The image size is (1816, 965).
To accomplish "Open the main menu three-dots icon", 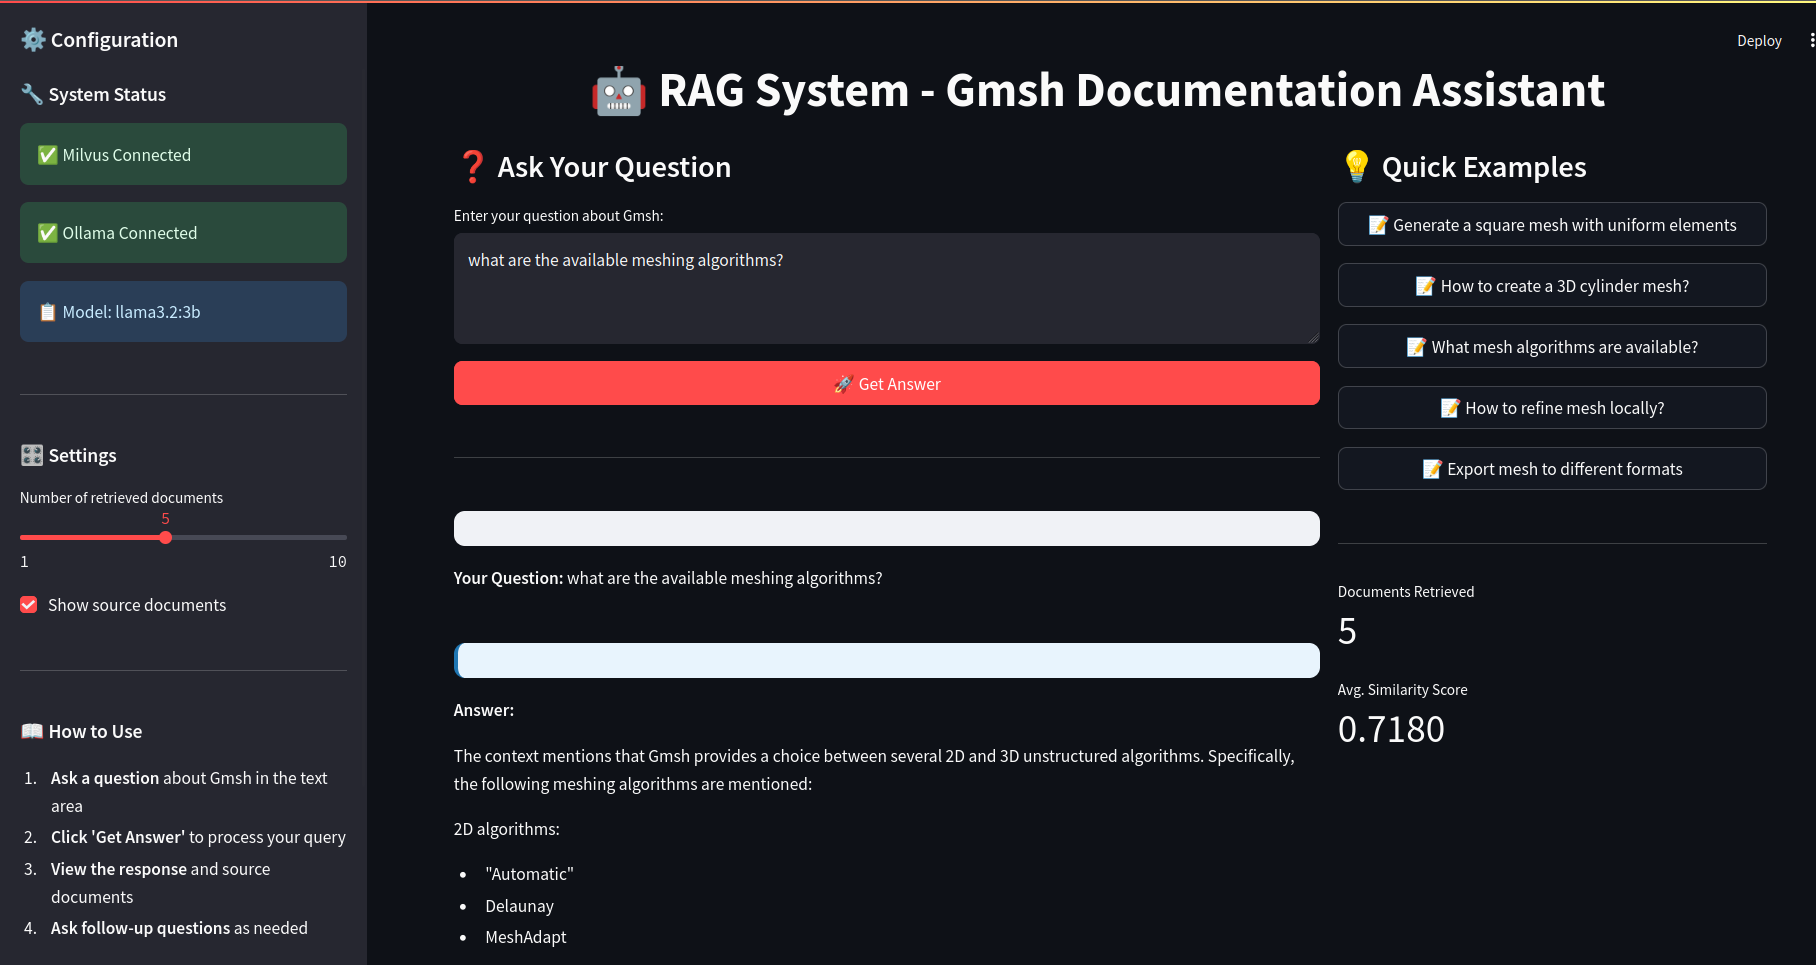I will point(1811,40).
